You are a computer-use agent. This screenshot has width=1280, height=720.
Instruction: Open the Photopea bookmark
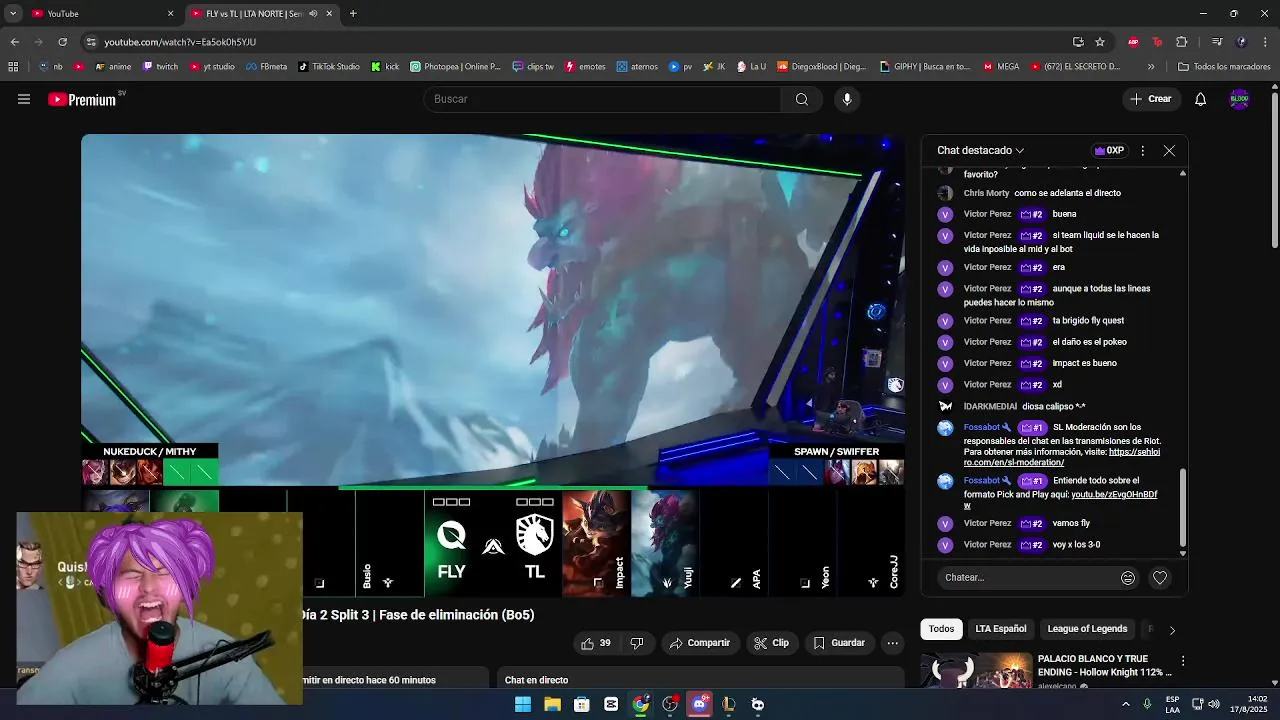click(x=456, y=67)
